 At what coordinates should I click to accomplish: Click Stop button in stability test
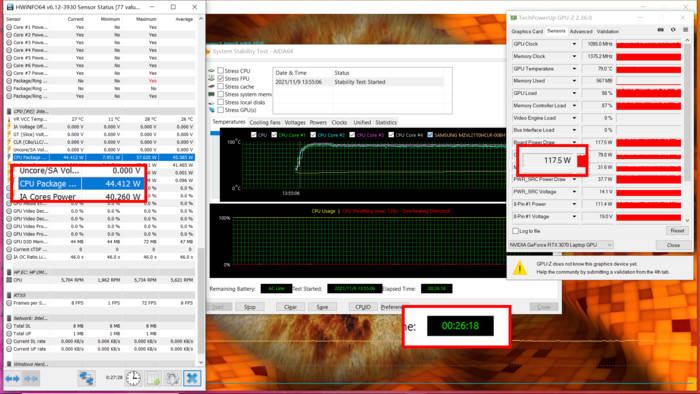click(250, 307)
